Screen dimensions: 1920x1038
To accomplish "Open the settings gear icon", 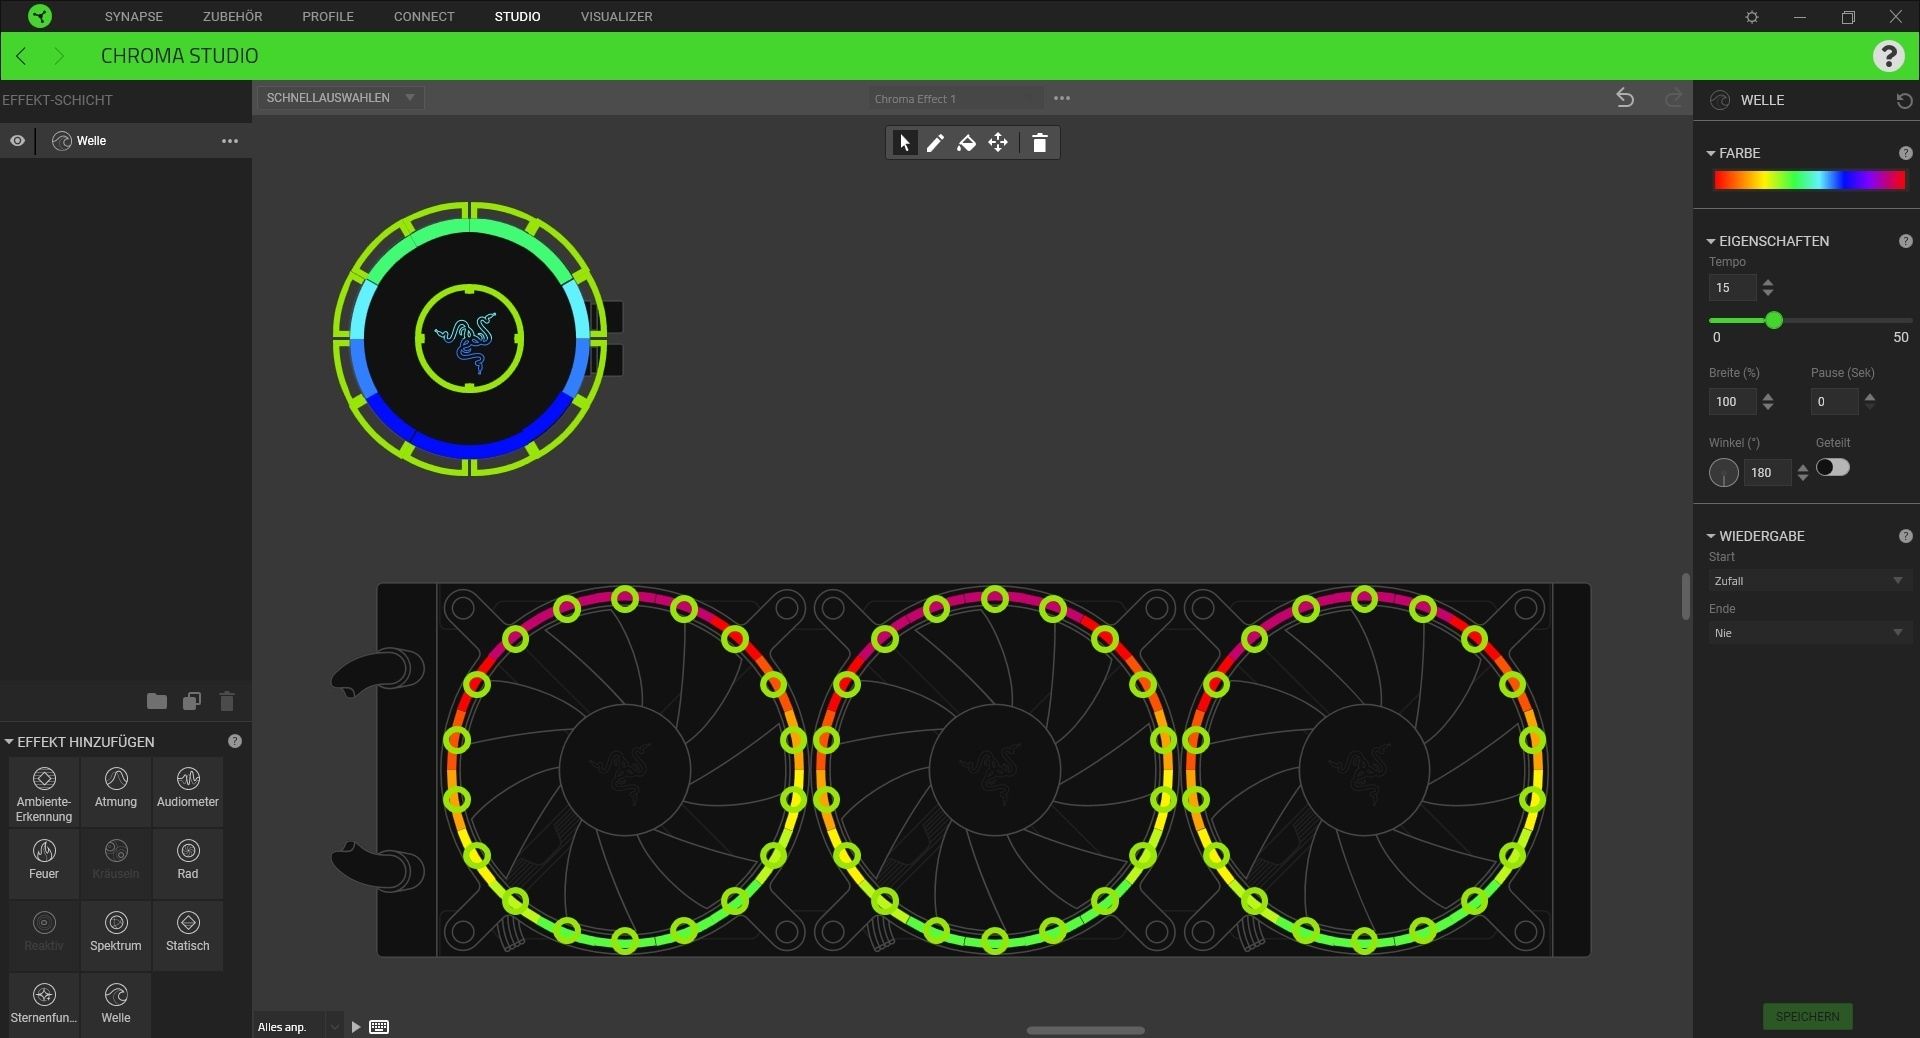I will (x=1752, y=17).
